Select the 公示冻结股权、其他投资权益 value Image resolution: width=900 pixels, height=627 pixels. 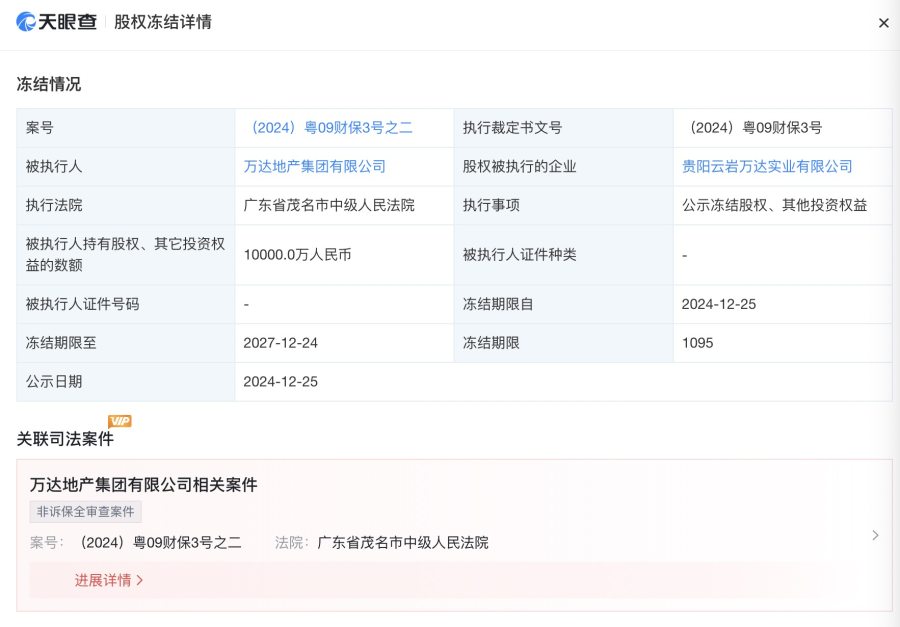(x=774, y=205)
